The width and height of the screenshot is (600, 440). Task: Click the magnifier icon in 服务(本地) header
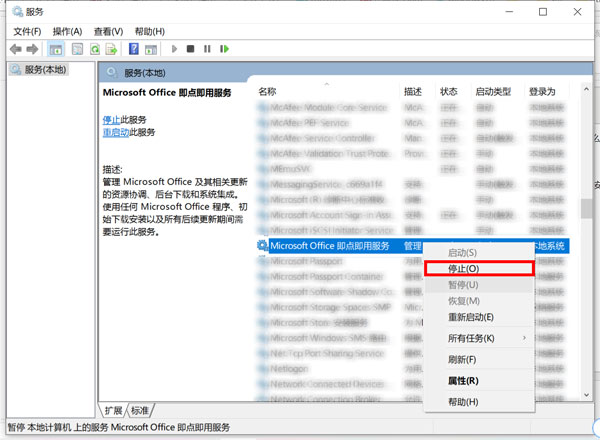(111, 72)
